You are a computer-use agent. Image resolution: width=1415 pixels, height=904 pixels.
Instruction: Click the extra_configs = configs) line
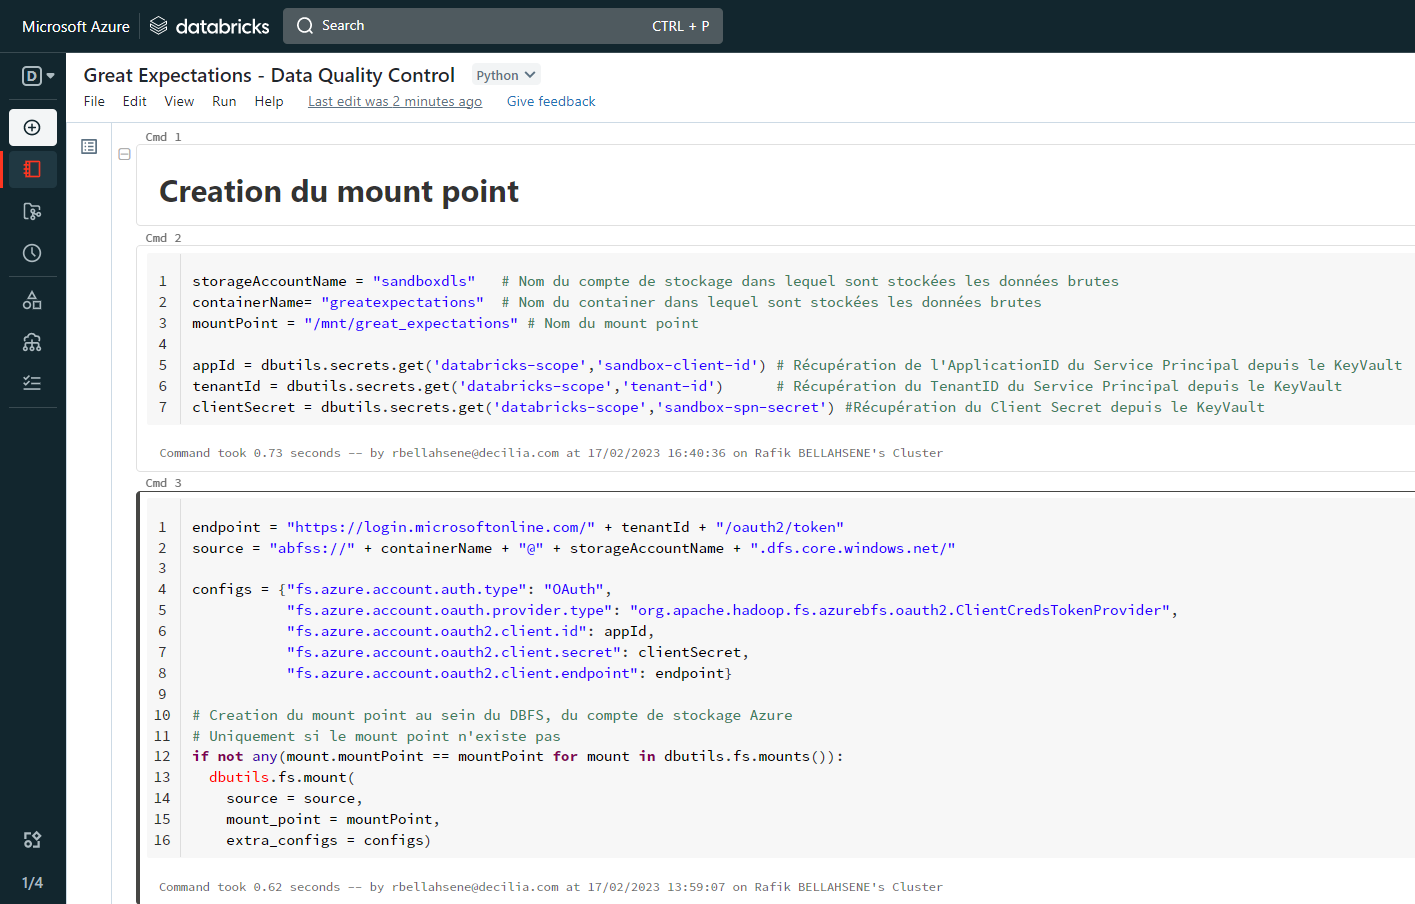pos(329,840)
